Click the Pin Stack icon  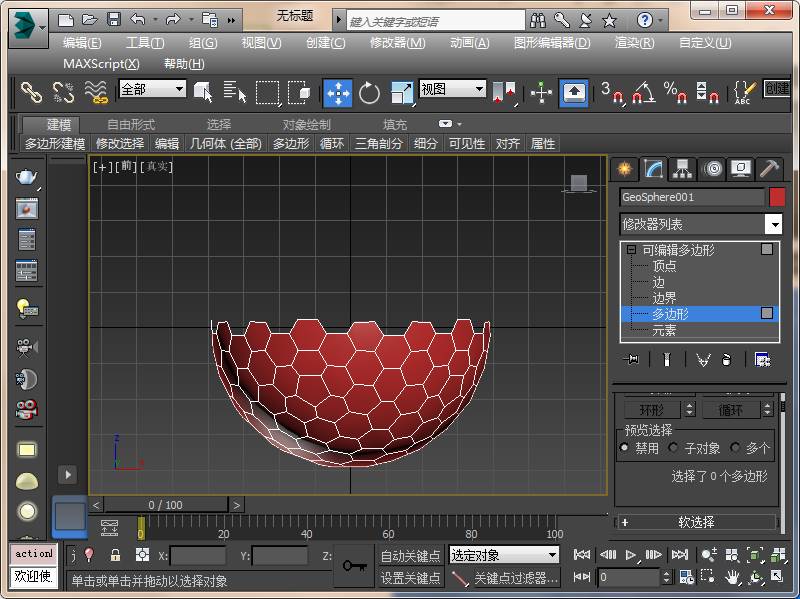(x=631, y=360)
